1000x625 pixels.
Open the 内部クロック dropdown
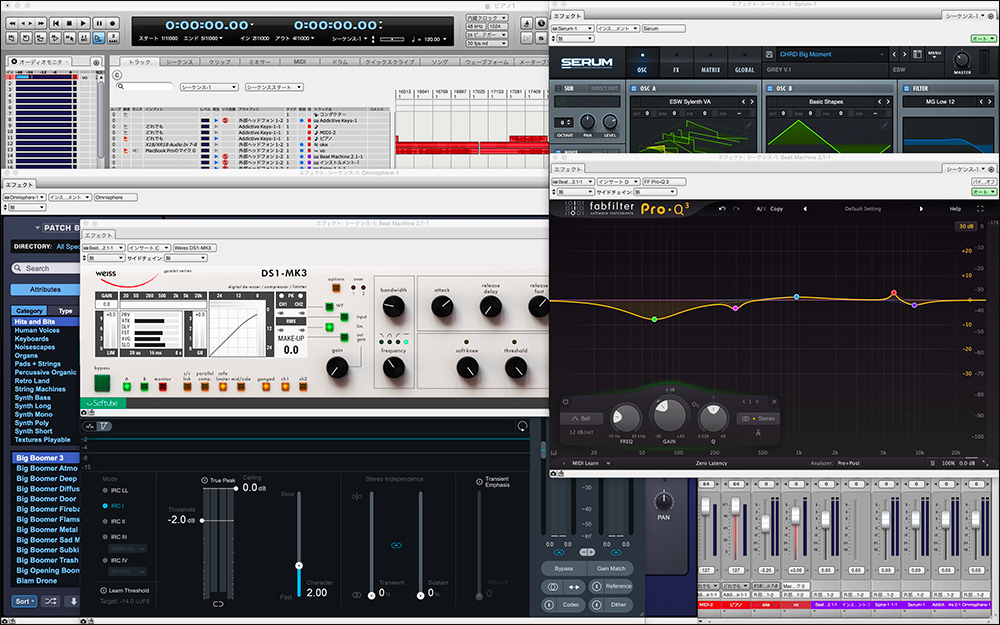click(487, 18)
